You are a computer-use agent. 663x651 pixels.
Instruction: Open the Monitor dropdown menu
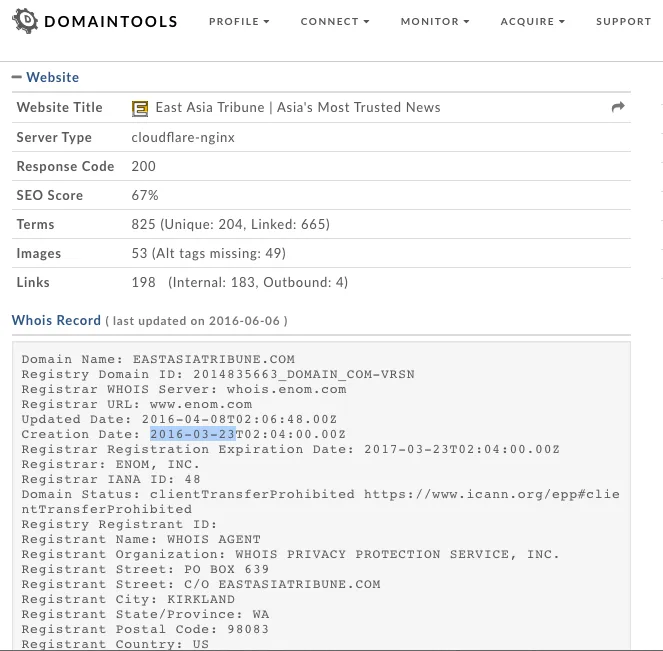click(435, 22)
